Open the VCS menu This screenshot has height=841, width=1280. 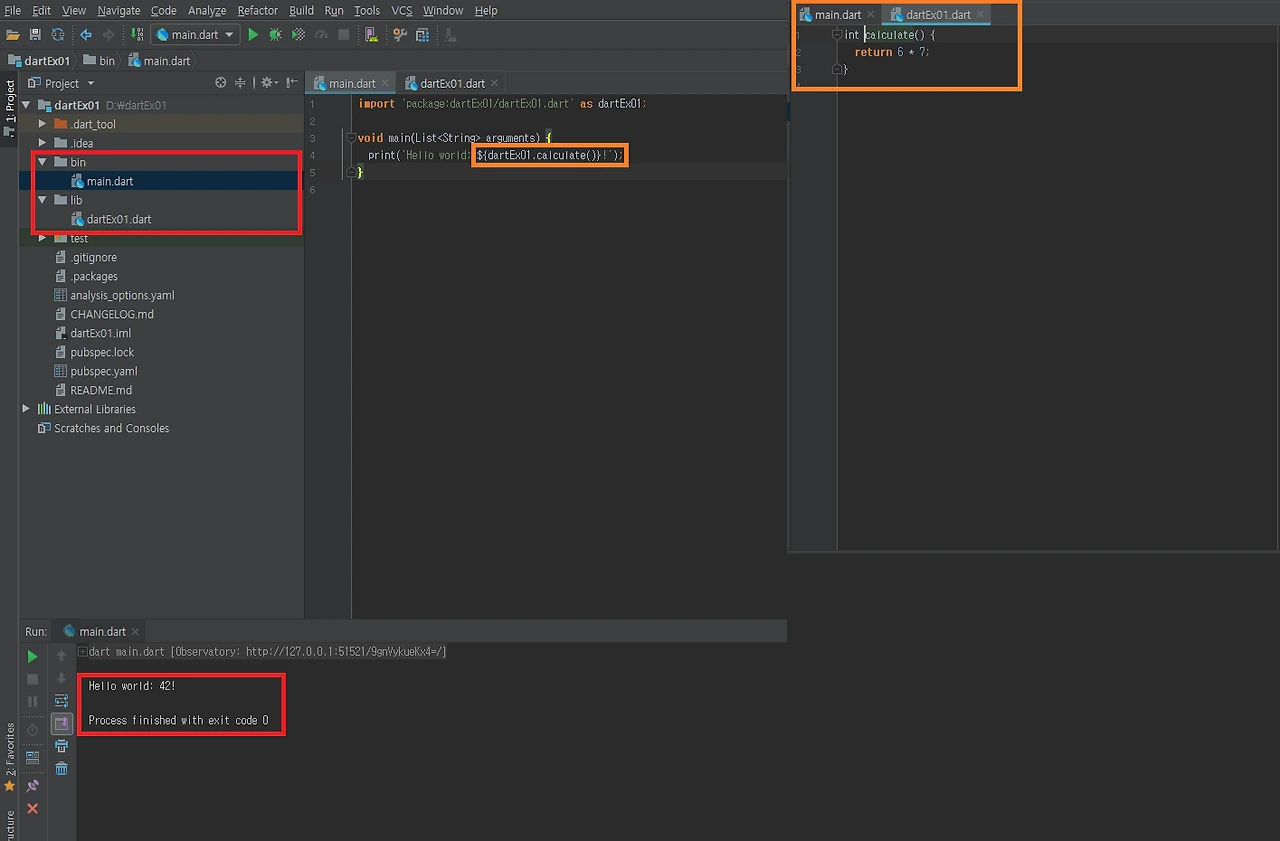pos(402,10)
